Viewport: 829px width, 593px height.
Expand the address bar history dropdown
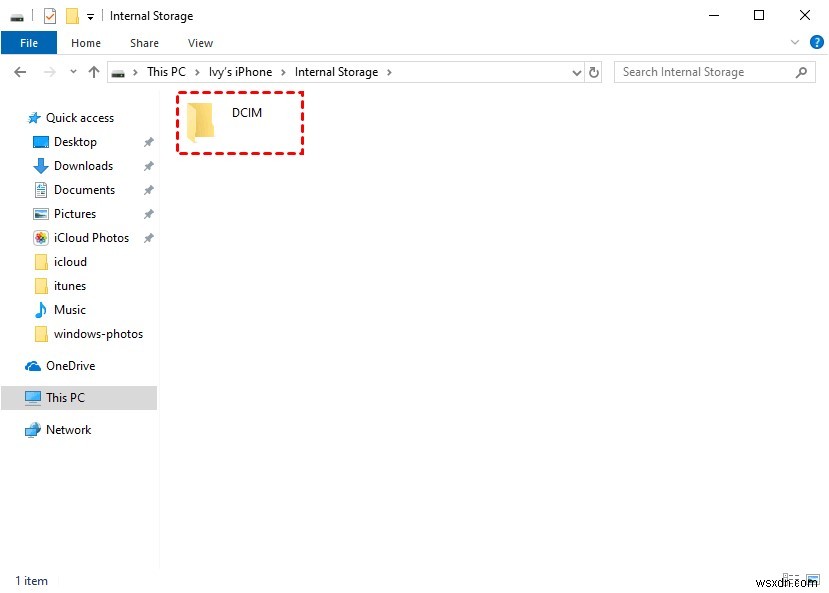tap(576, 71)
